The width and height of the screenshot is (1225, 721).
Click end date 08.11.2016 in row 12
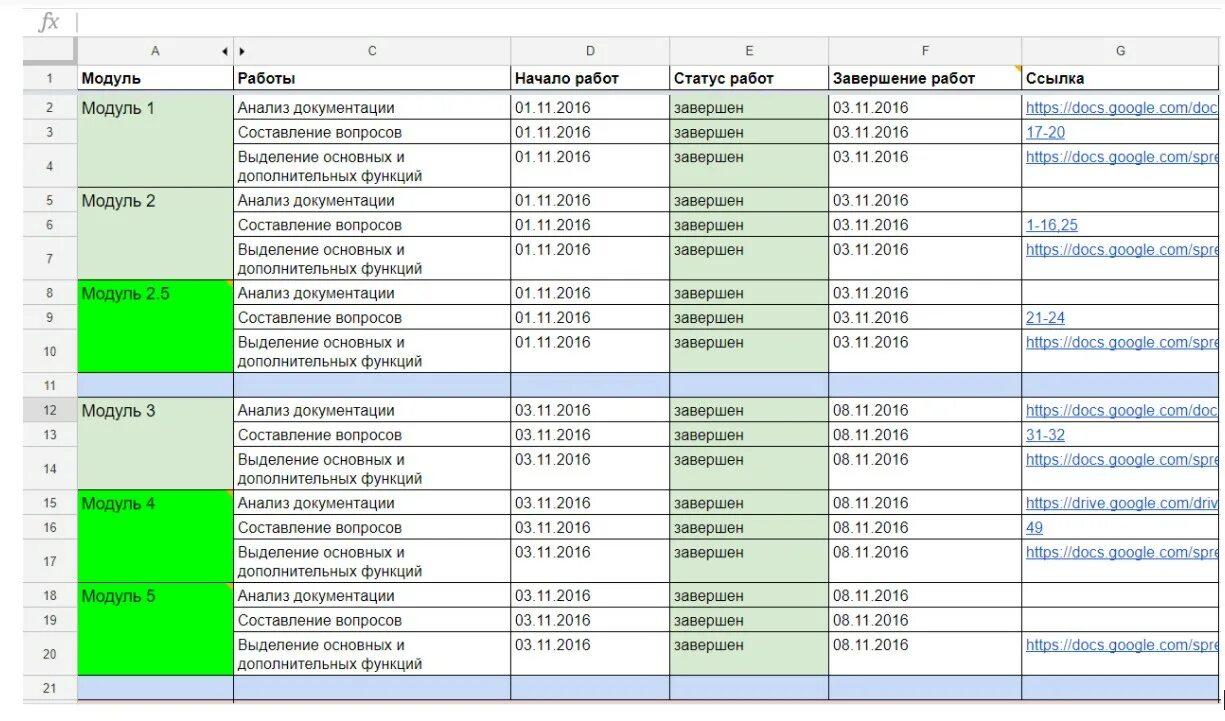pyautogui.click(x=871, y=410)
